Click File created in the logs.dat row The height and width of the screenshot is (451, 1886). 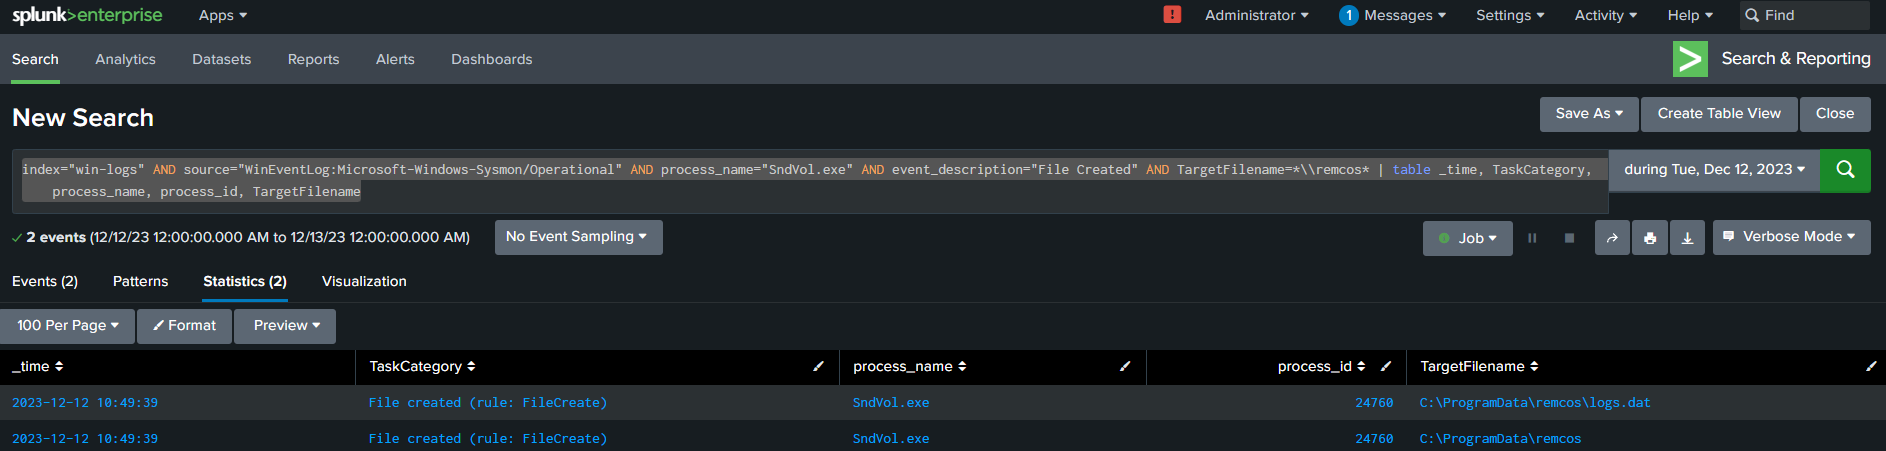488,403
